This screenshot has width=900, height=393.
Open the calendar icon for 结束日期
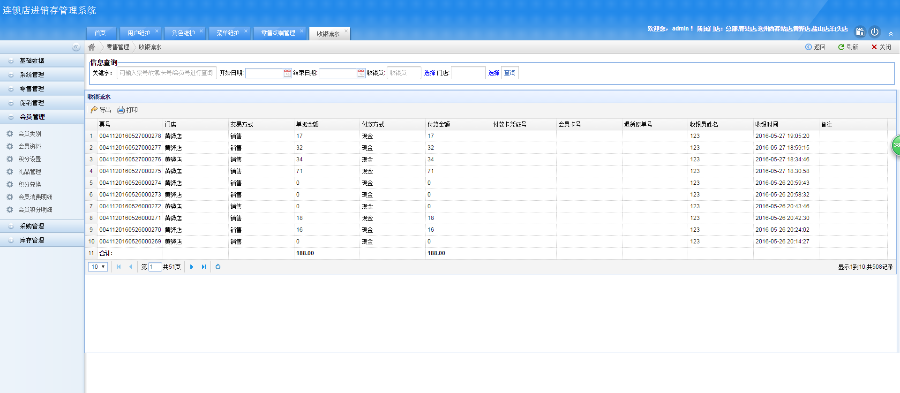pyautogui.click(x=361, y=73)
